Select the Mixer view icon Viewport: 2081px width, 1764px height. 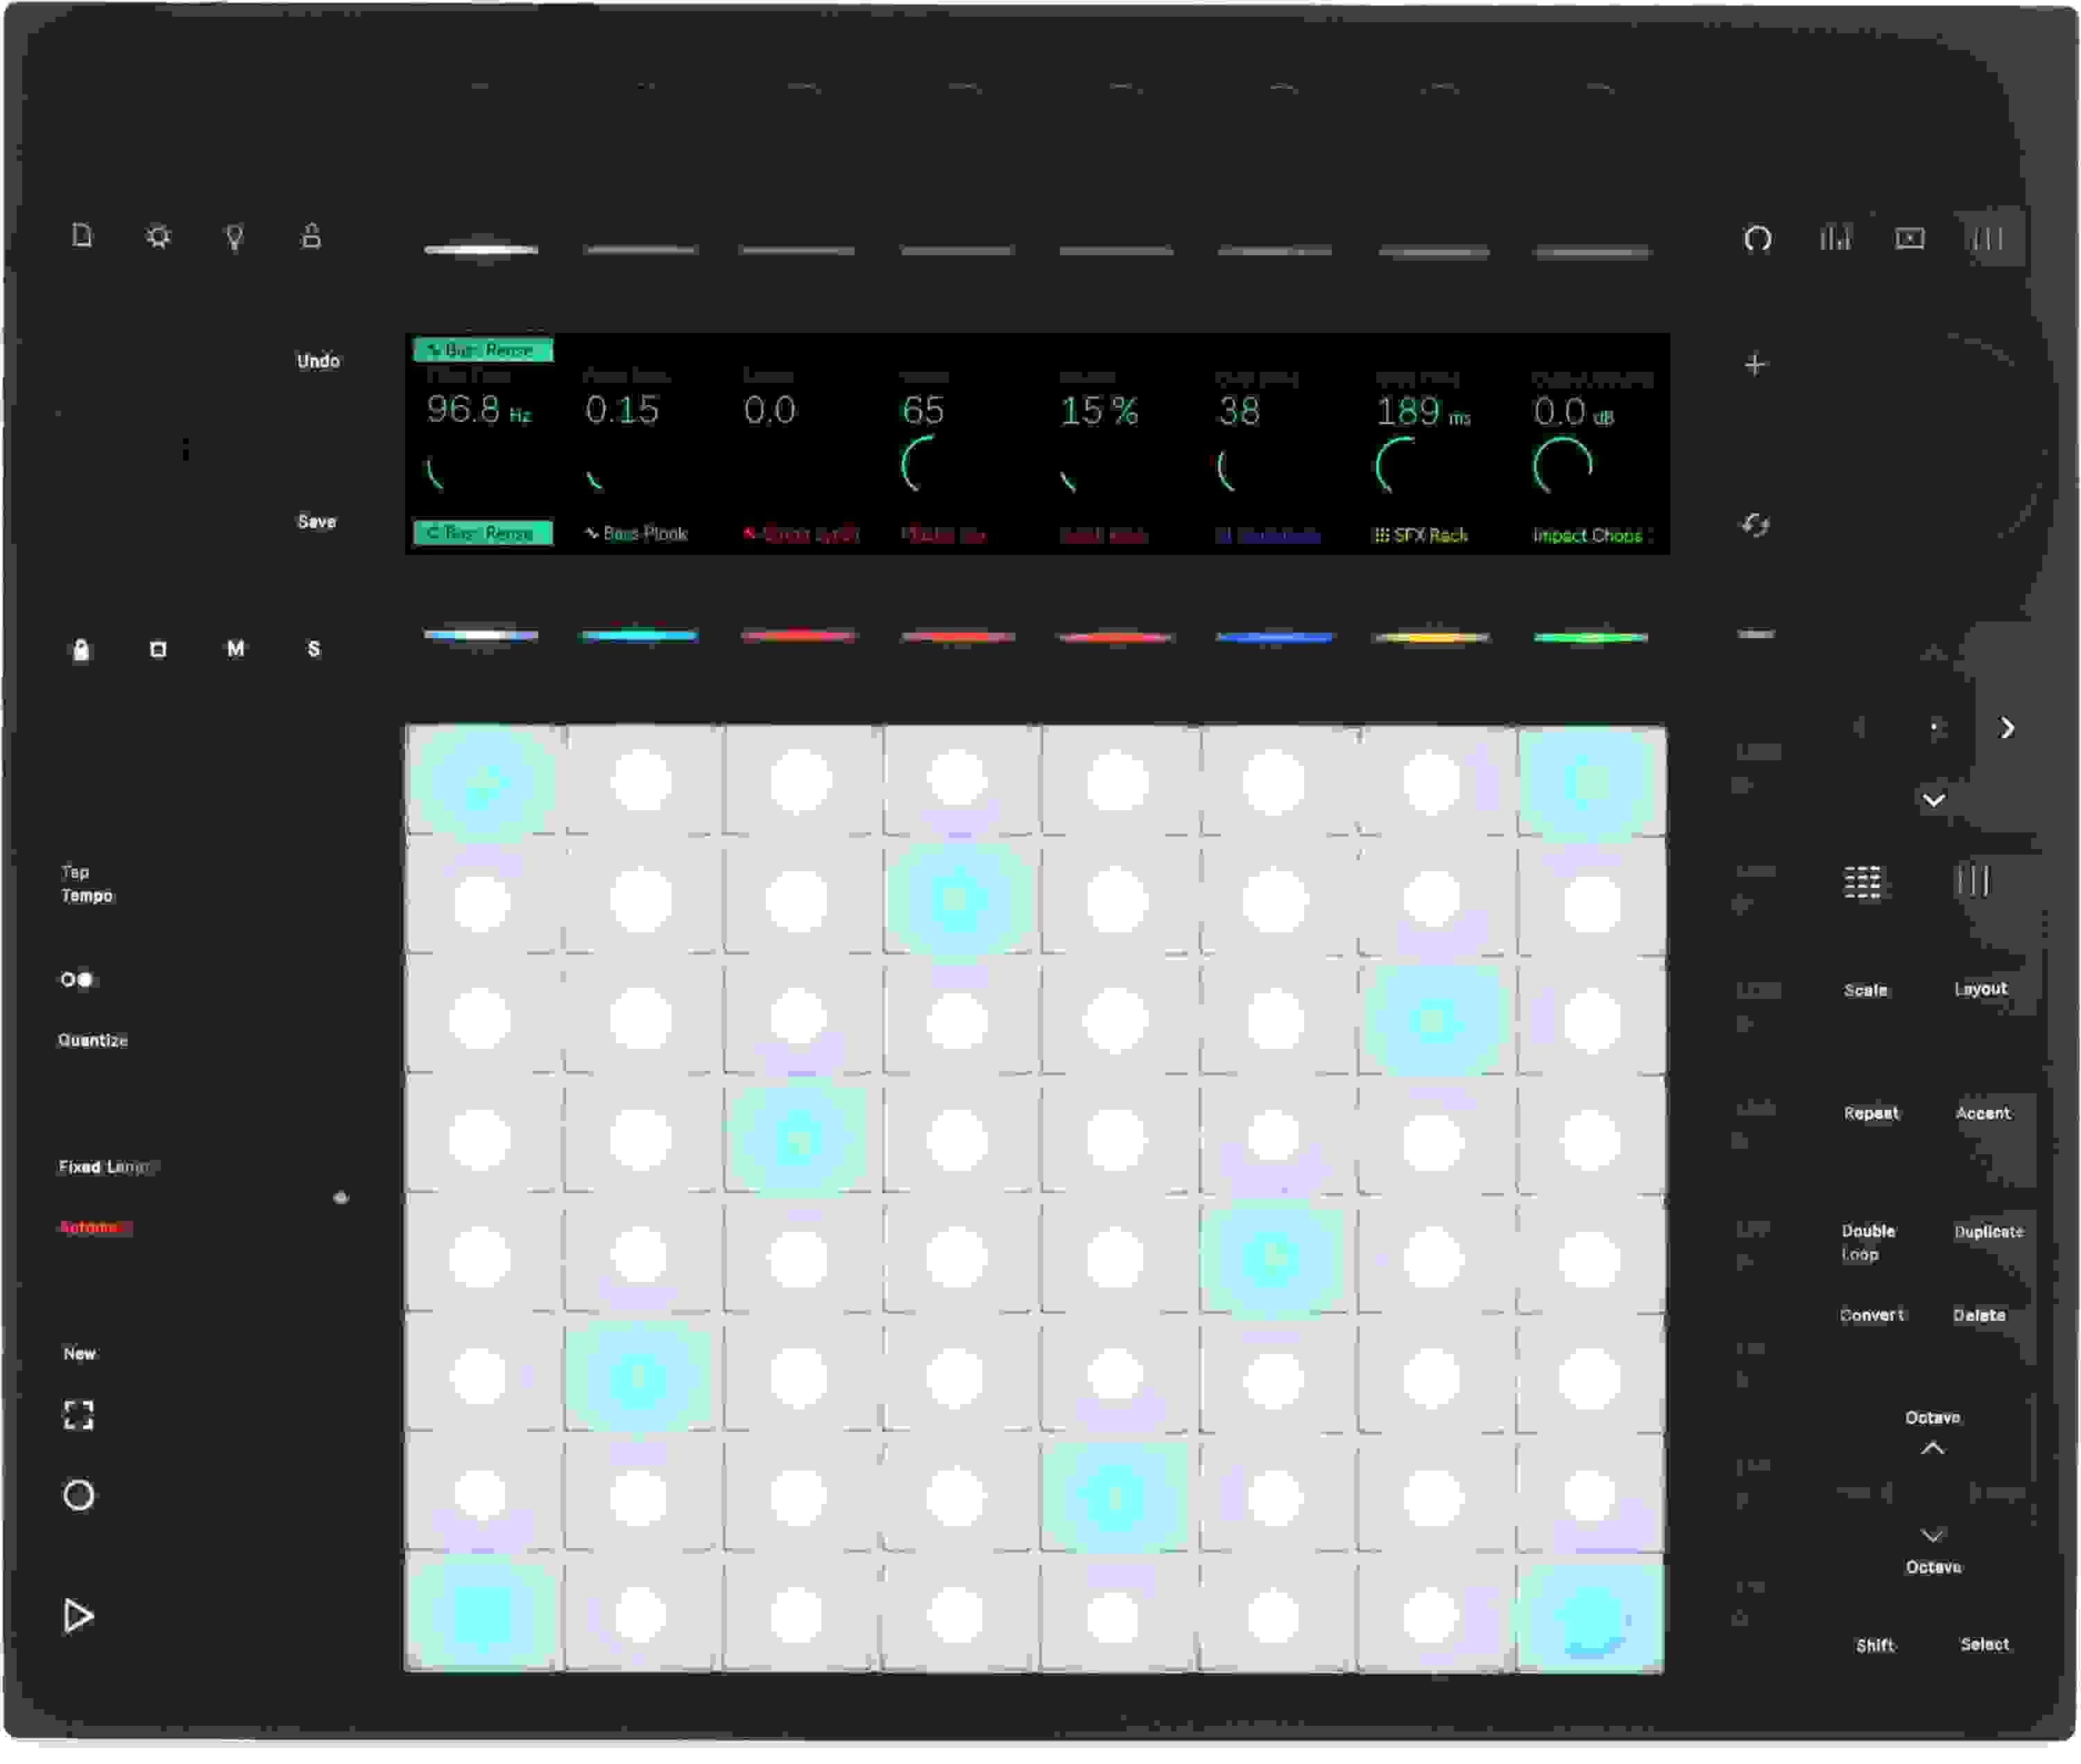click(1836, 237)
